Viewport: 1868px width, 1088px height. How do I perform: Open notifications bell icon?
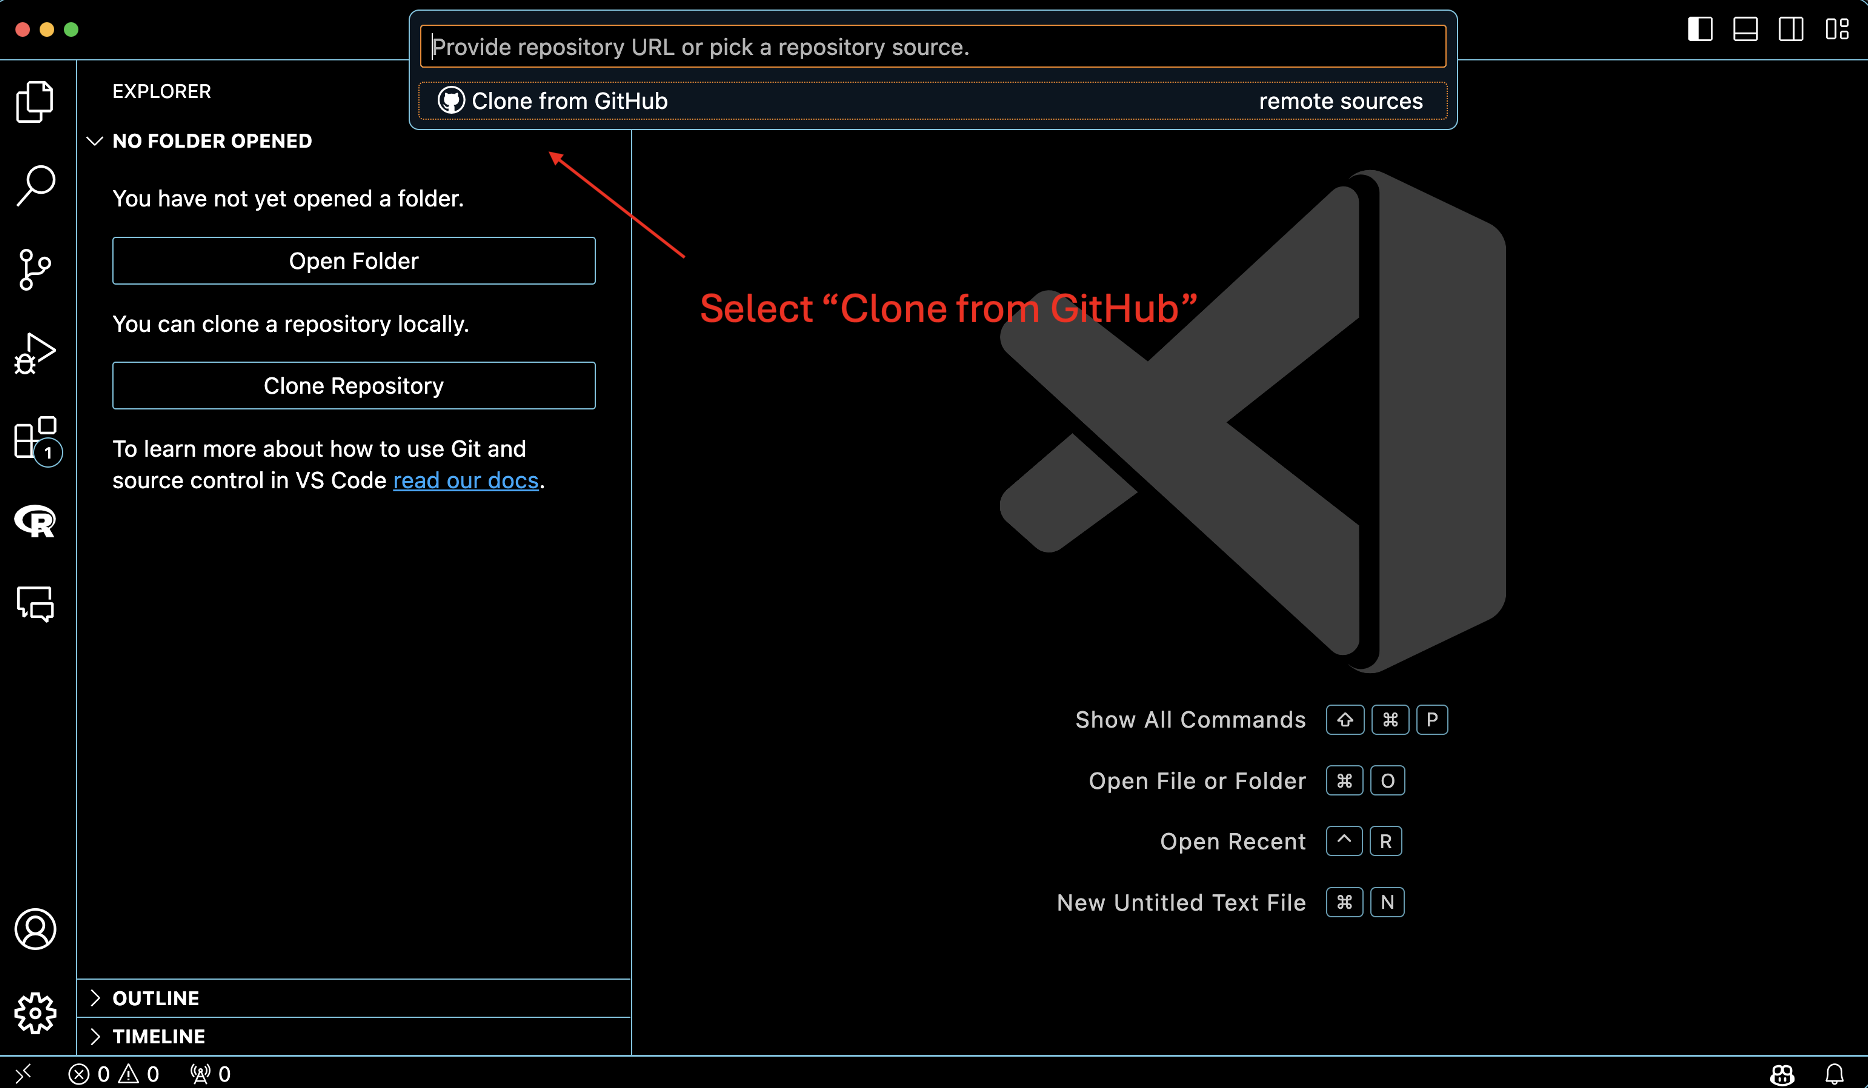tap(1834, 1074)
